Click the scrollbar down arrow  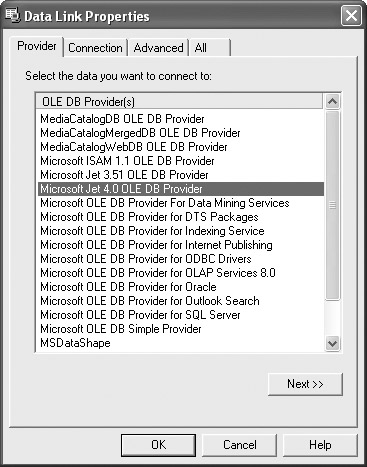(x=332, y=343)
